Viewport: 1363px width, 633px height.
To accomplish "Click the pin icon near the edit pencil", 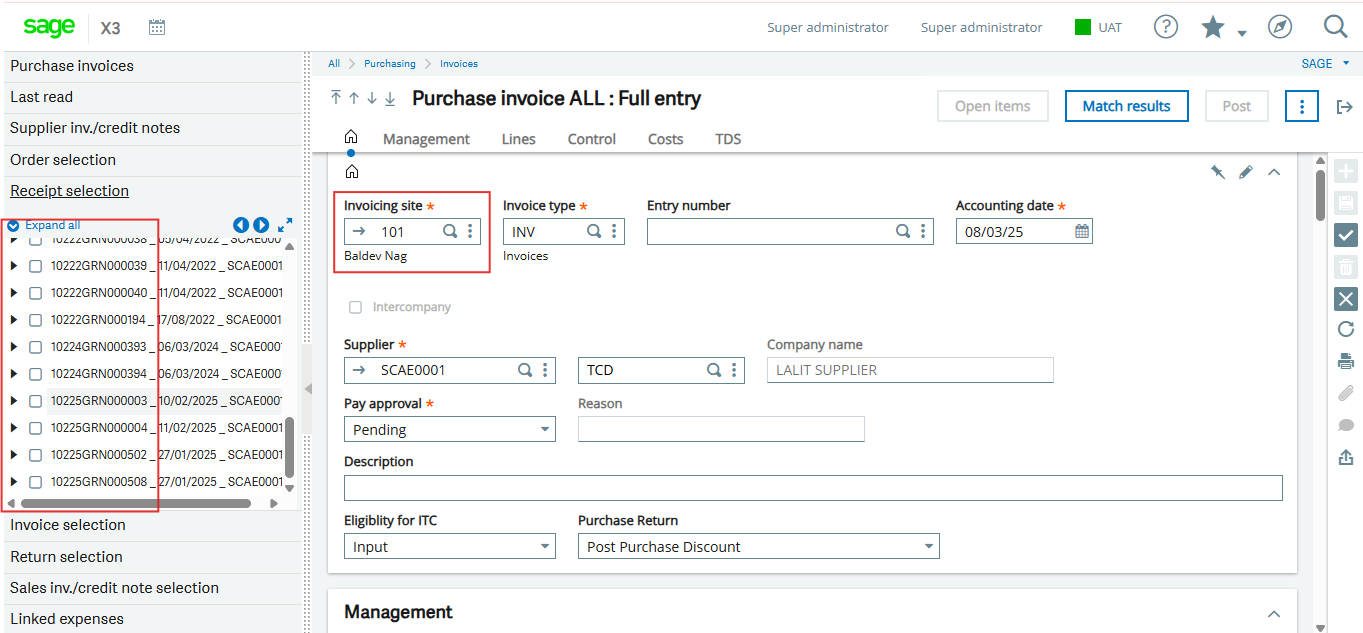I will click(x=1218, y=171).
